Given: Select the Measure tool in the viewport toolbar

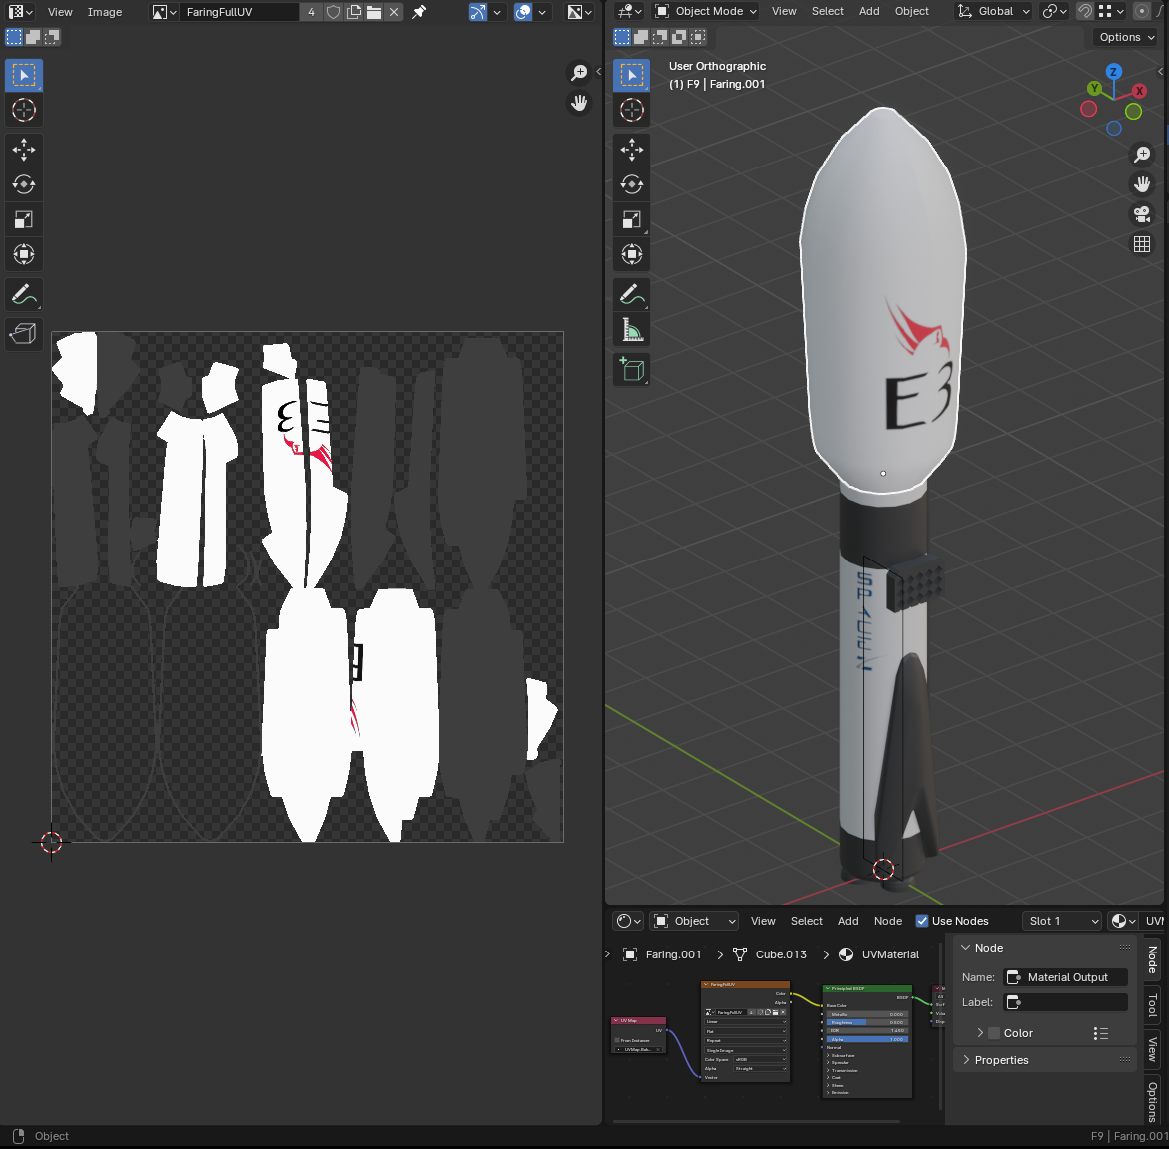Looking at the screenshot, I should pos(631,329).
